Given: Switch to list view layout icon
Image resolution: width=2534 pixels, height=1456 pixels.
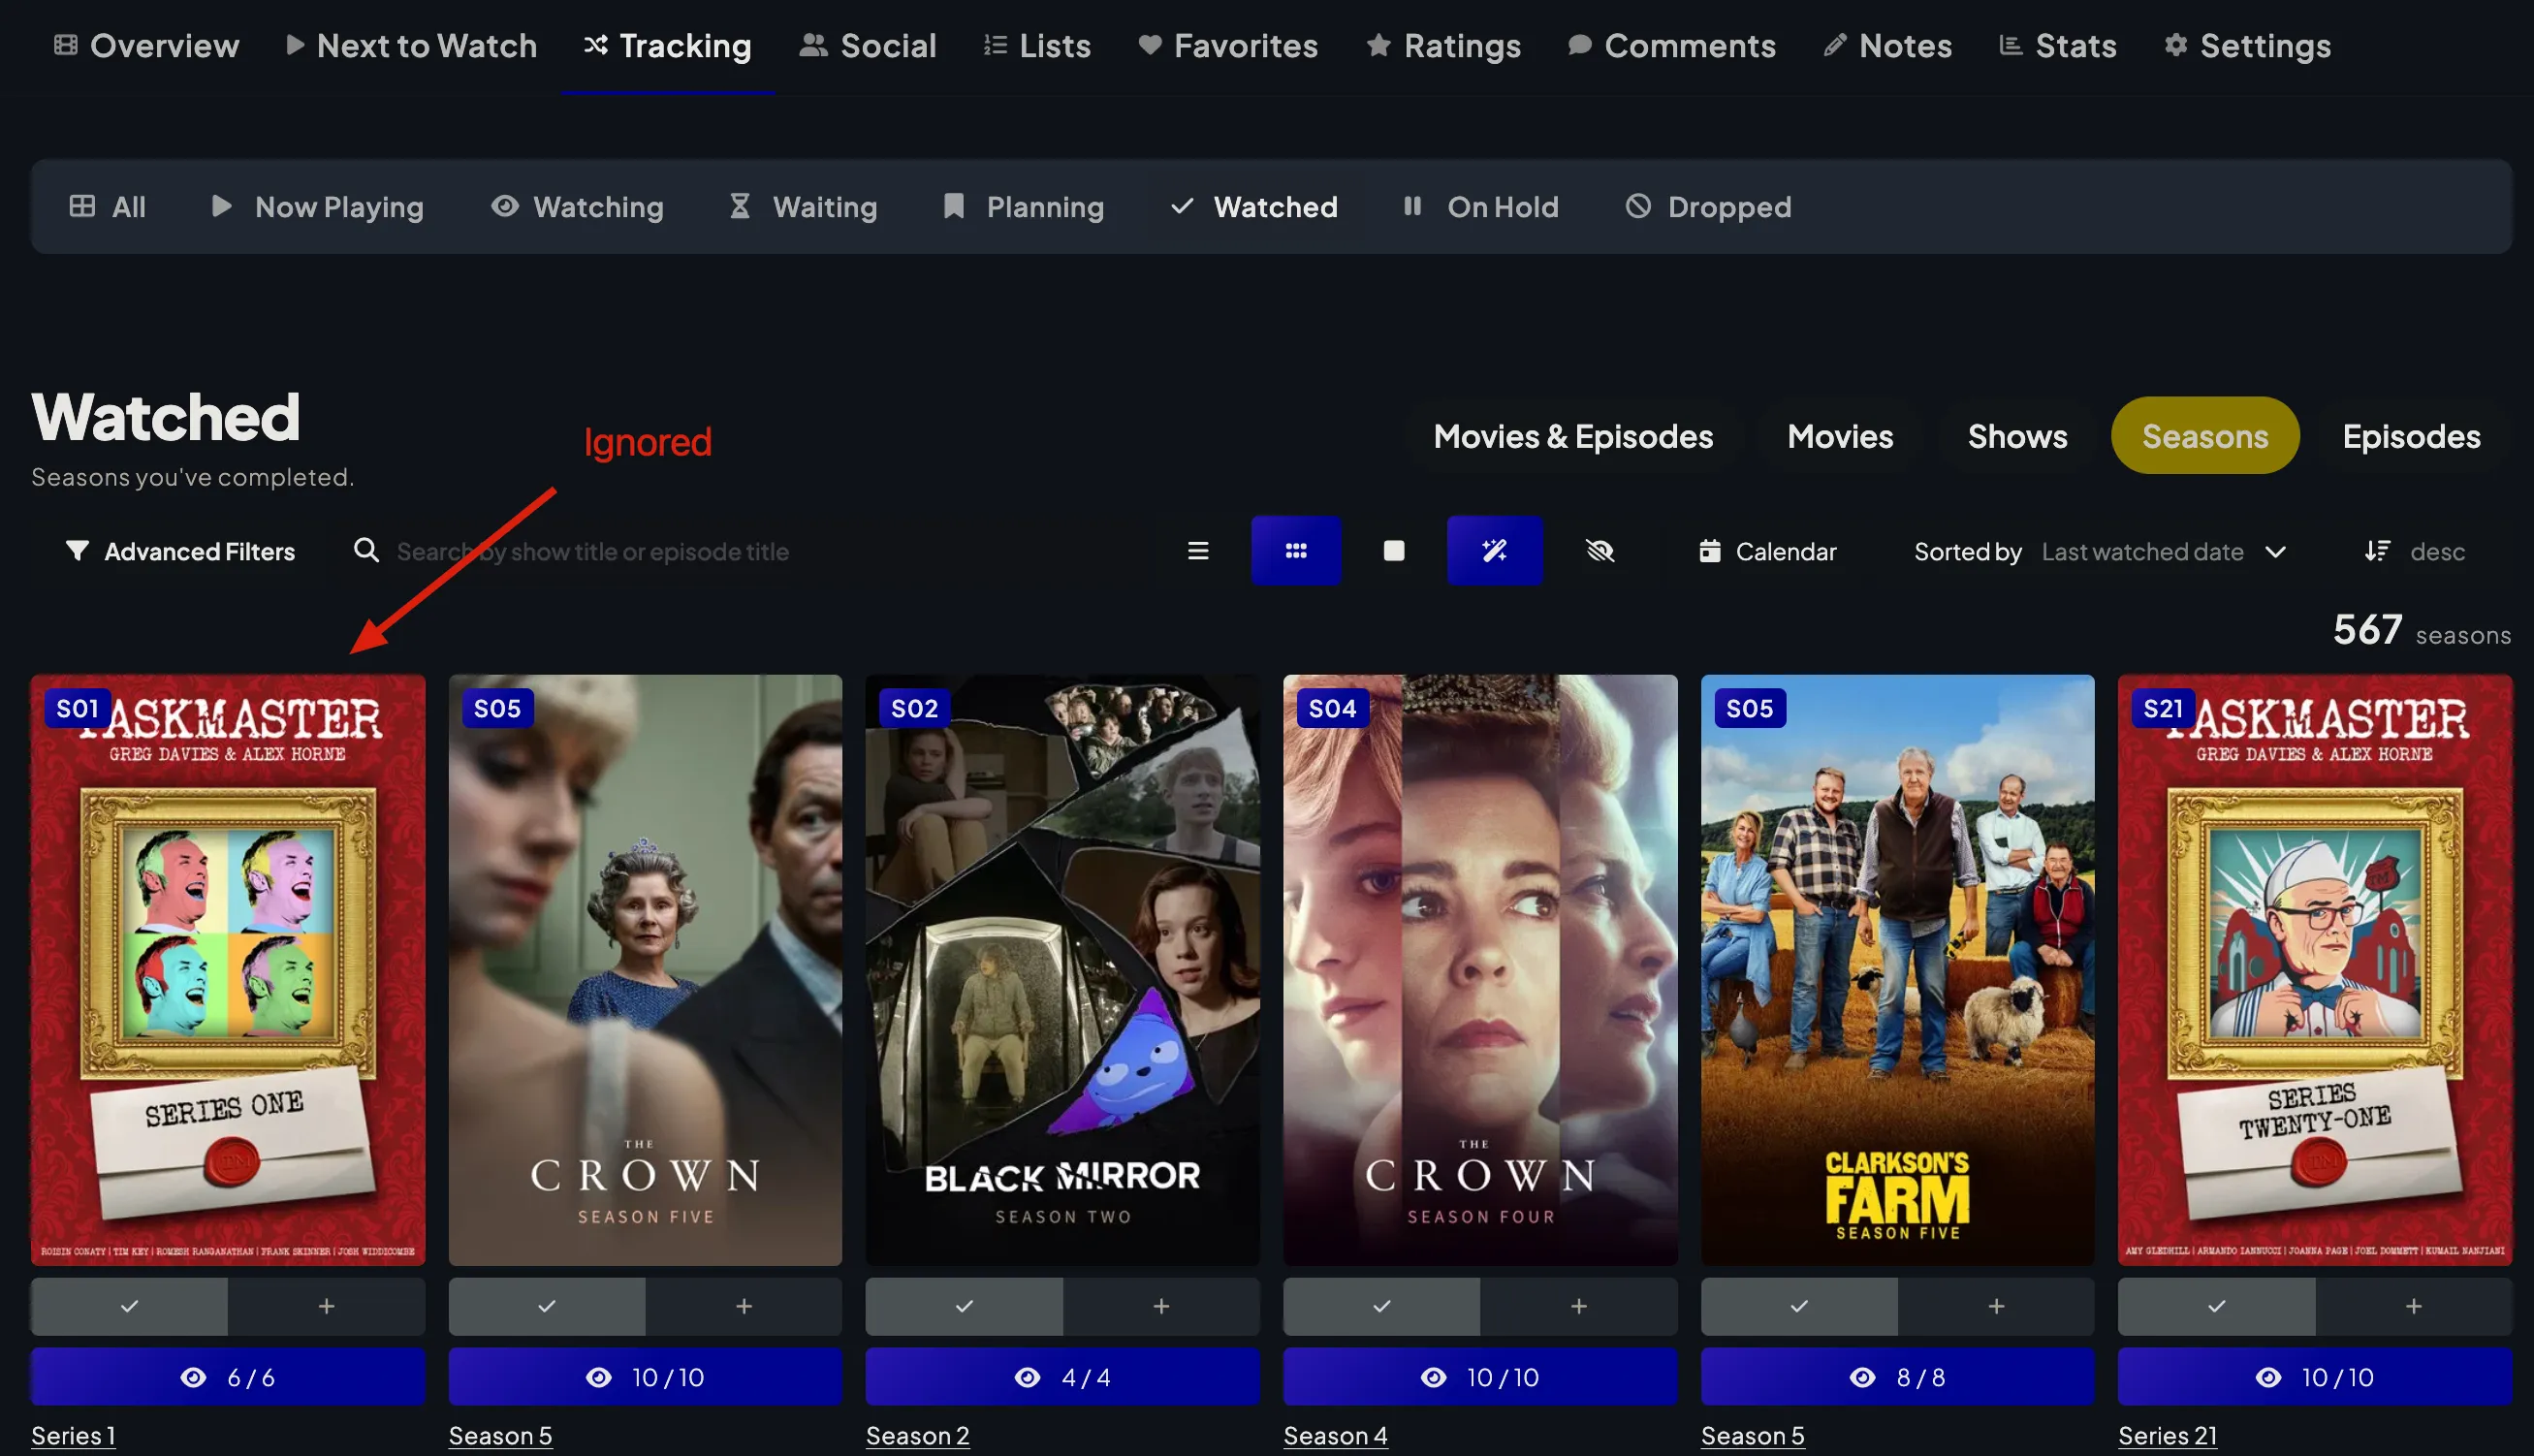Looking at the screenshot, I should pyautogui.click(x=1198, y=551).
